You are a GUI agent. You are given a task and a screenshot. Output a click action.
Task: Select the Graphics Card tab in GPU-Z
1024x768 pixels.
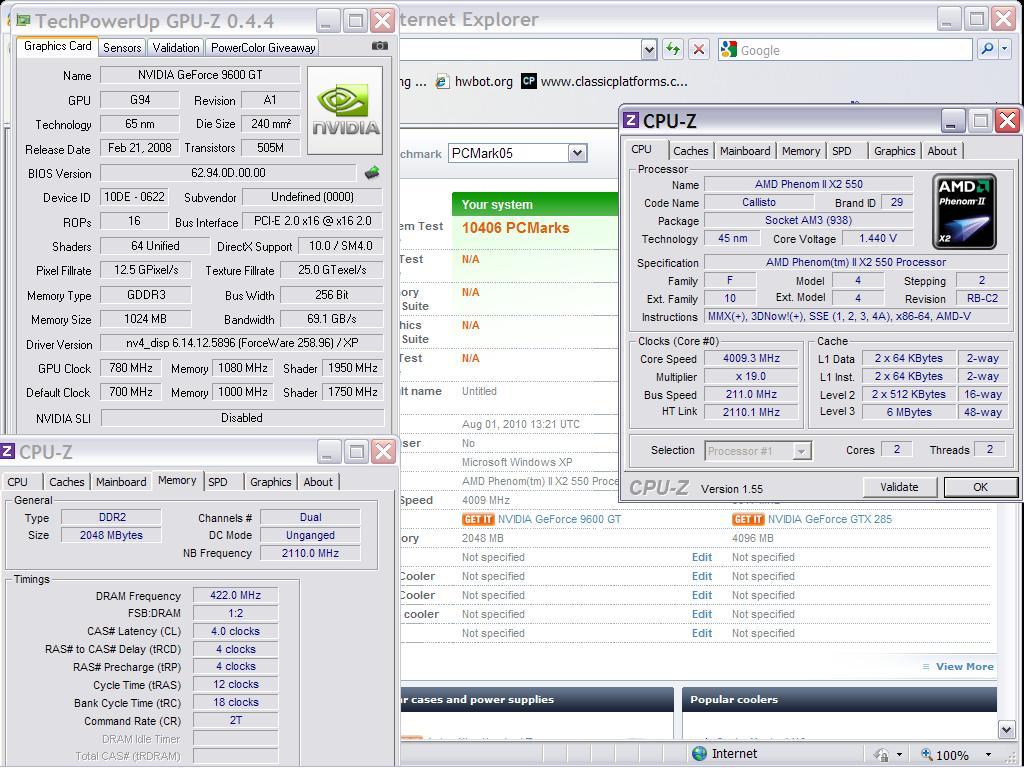pyautogui.click(x=57, y=46)
